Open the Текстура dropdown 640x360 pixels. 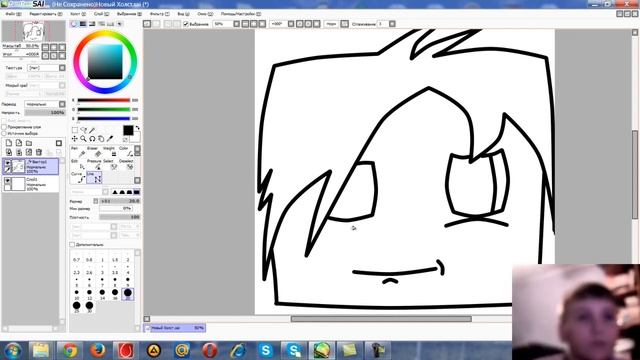pyautogui.click(x=46, y=68)
